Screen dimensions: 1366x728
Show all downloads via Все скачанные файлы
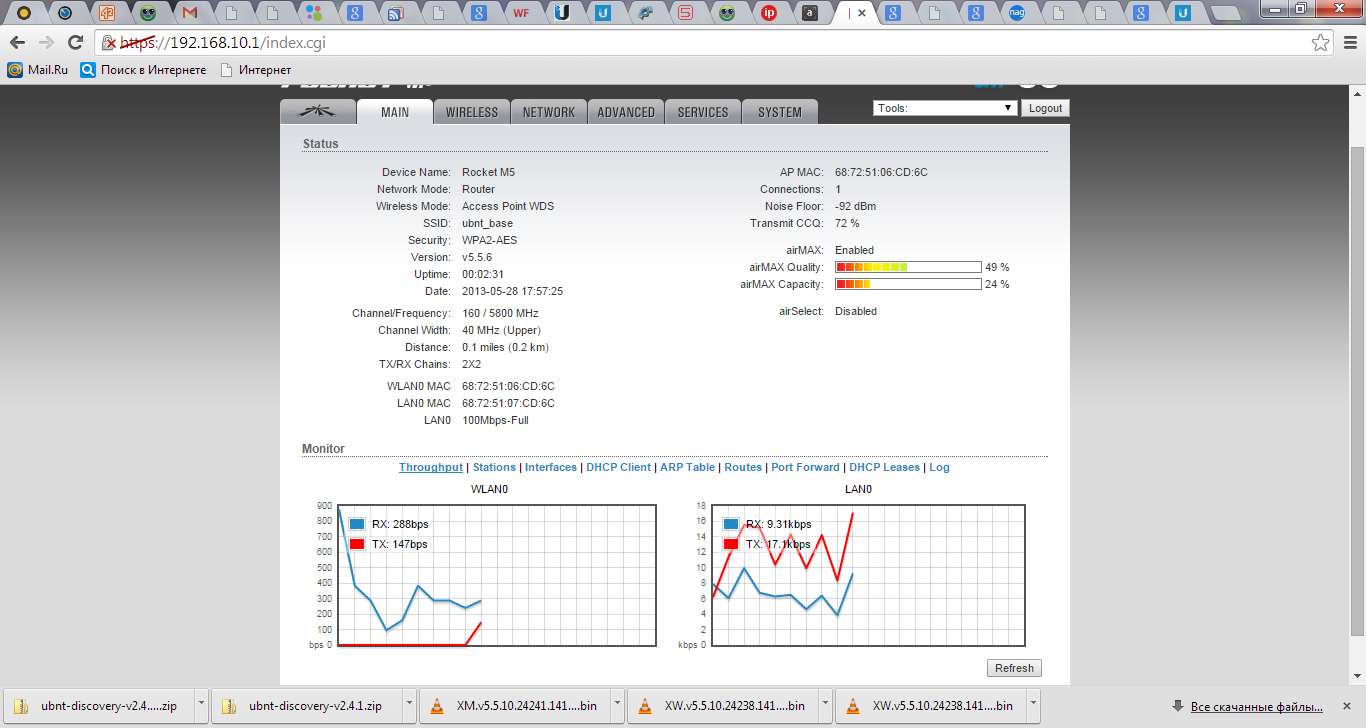pos(1256,706)
